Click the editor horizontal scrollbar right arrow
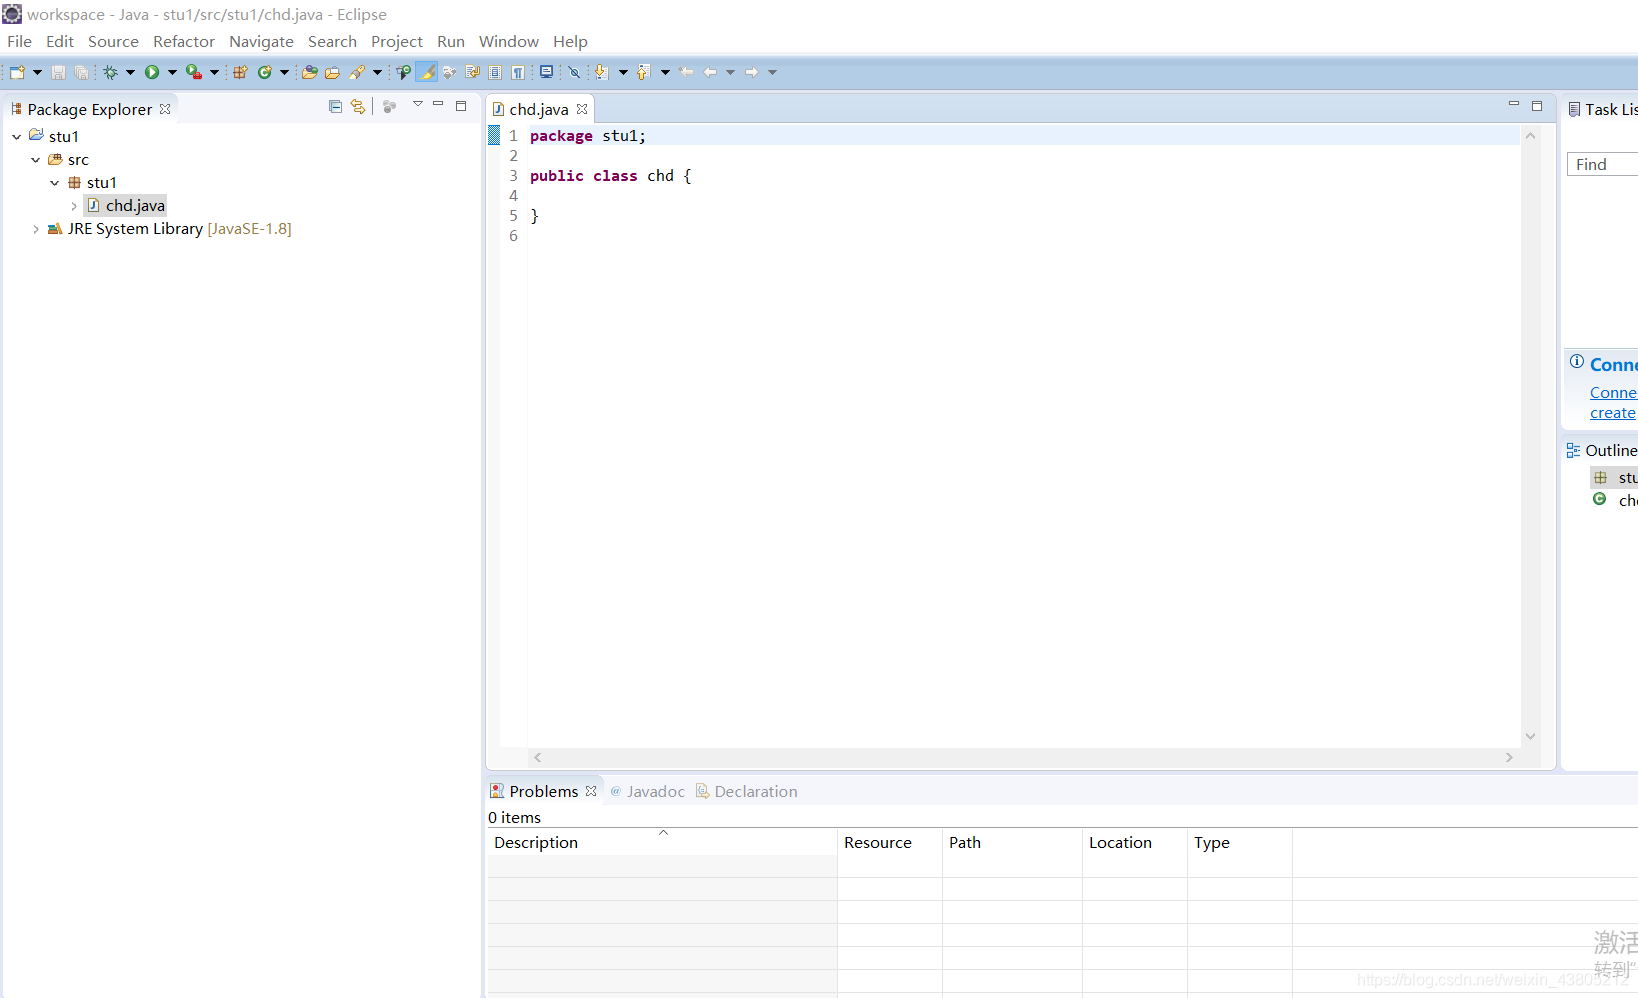This screenshot has height=998, width=1638. click(1509, 758)
